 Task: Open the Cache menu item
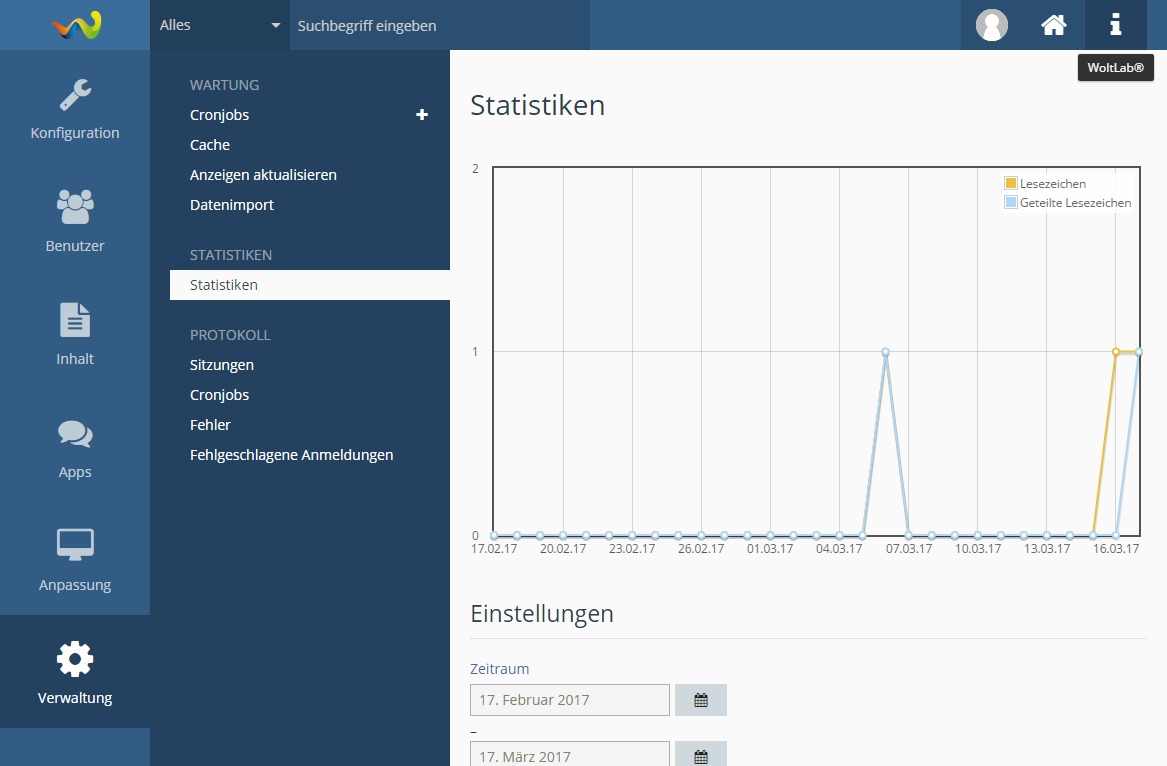210,145
